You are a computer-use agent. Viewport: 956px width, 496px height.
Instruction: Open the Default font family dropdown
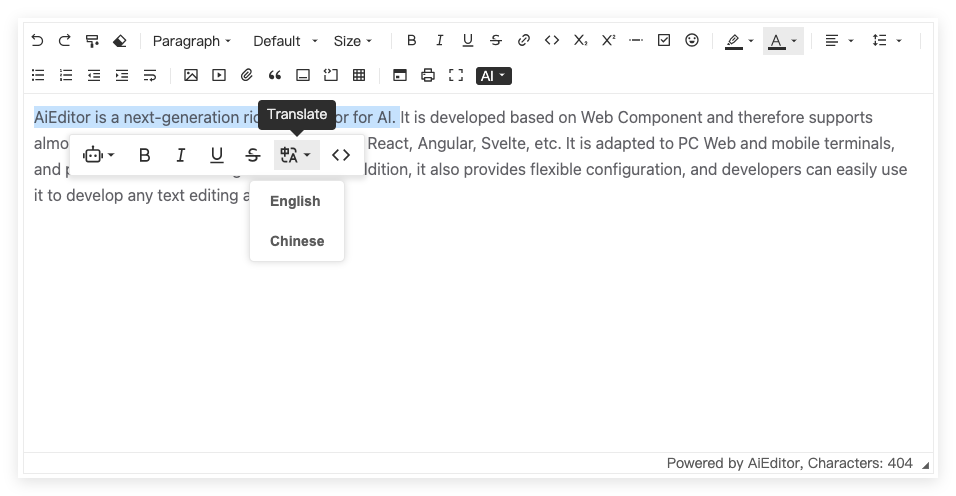(x=285, y=41)
